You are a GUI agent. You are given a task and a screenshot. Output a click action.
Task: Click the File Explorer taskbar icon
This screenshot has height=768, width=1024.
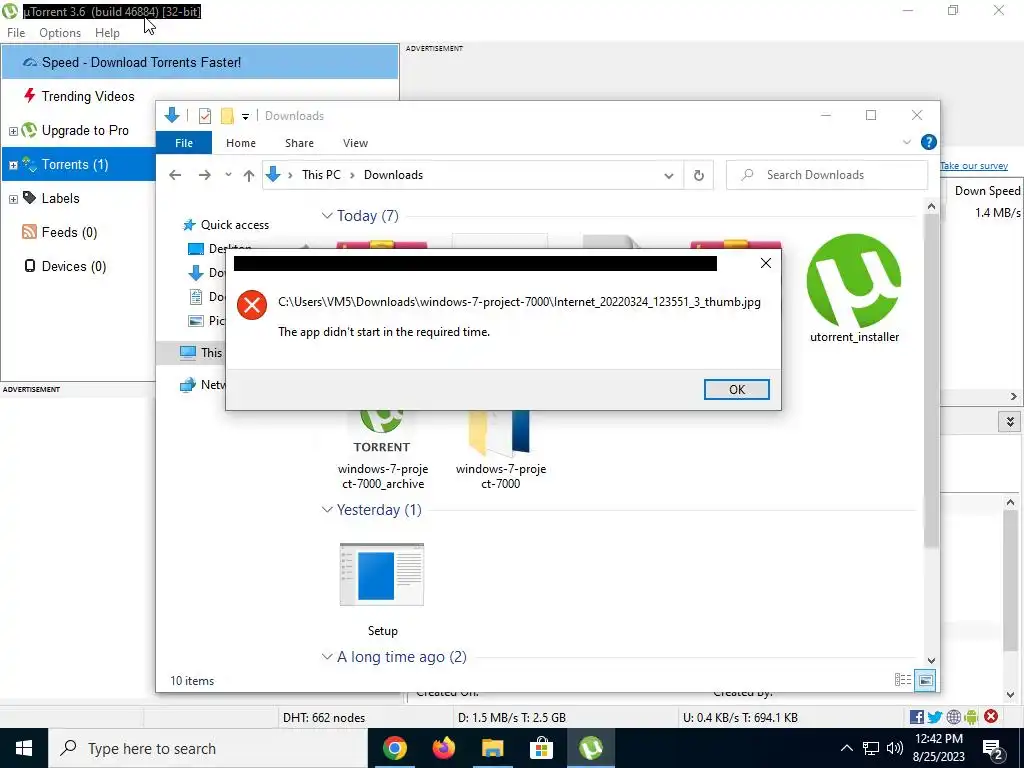point(492,748)
